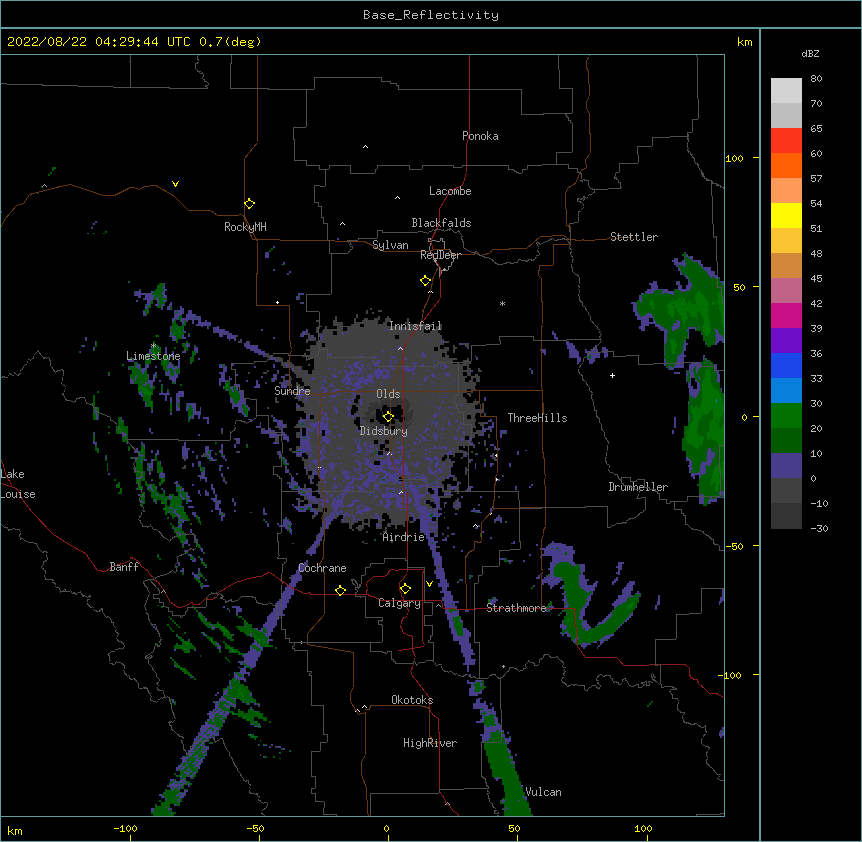Image resolution: width=862 pixels, height=842 pixels.
Task: Click the Vulcan label
Action: click(x=543, y=792)
